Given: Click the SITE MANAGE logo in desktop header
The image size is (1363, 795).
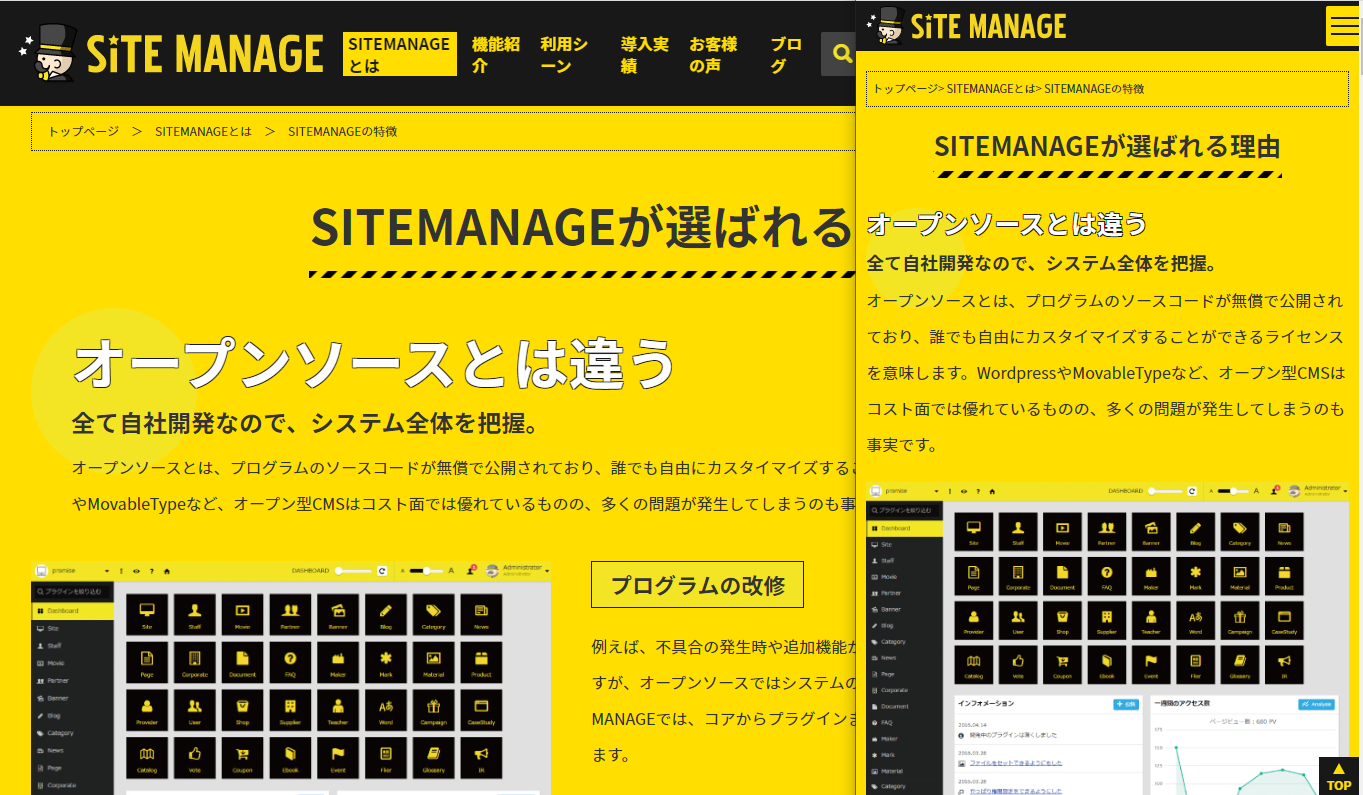Looking at the screenshot, I should coord(172,54).
